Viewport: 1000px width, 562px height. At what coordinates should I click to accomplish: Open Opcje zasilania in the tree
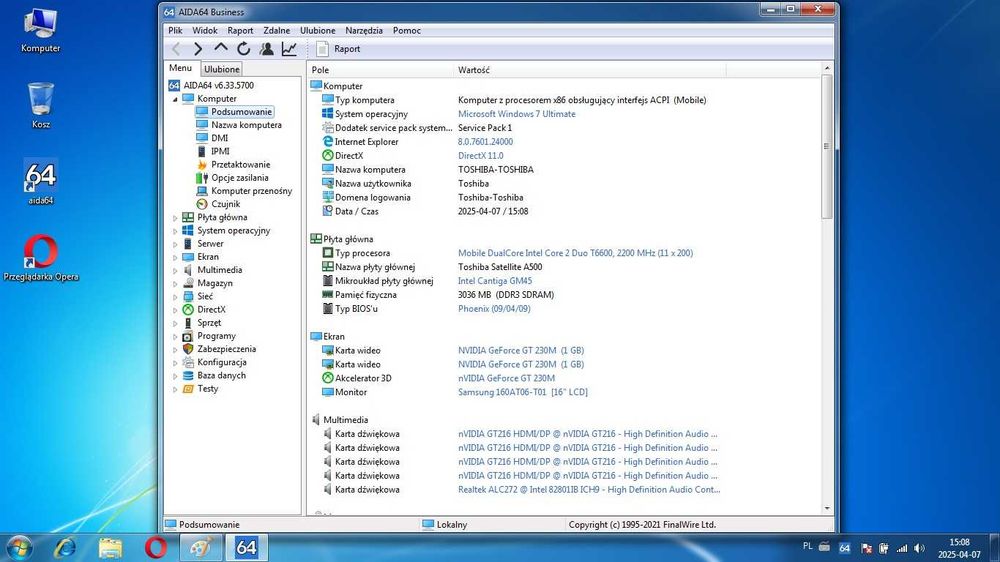[x=239, y=178]
